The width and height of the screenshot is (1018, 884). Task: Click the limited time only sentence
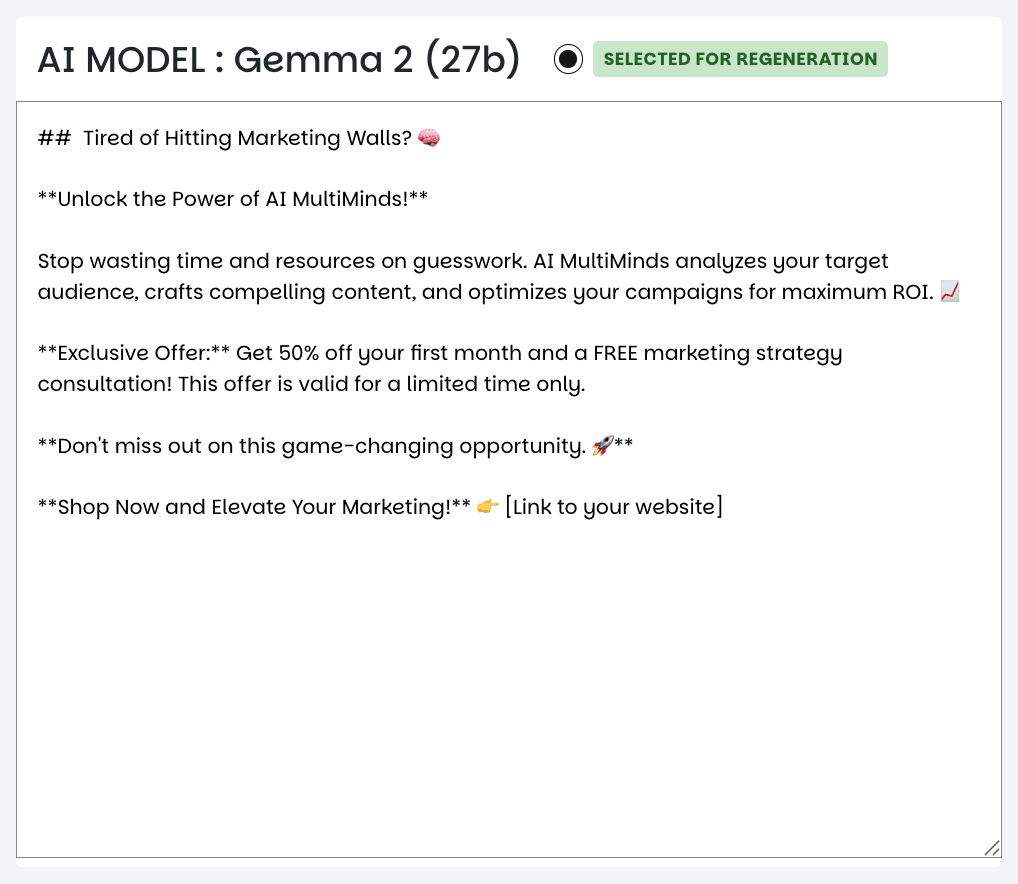click(x=382, y=384)
